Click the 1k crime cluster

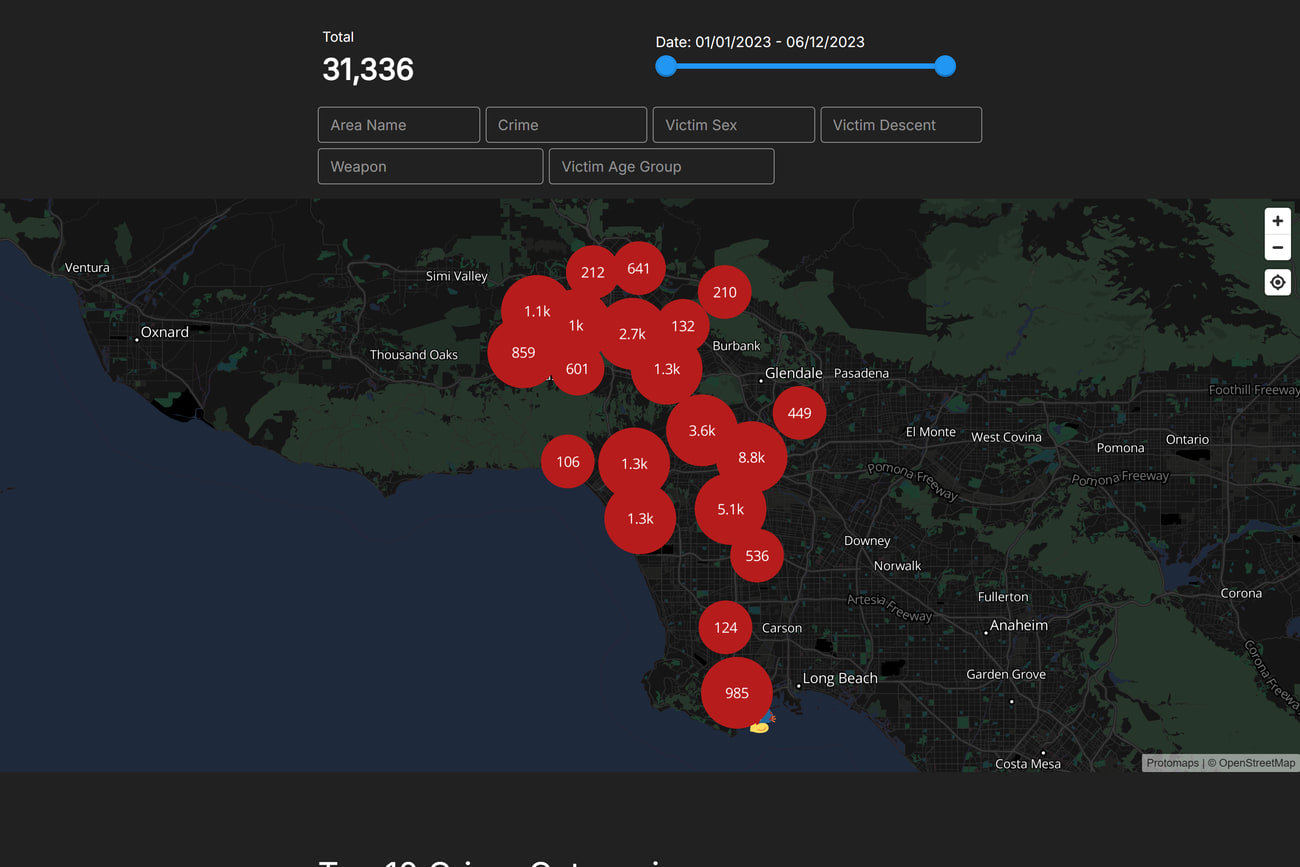click(x=576, y=326)
